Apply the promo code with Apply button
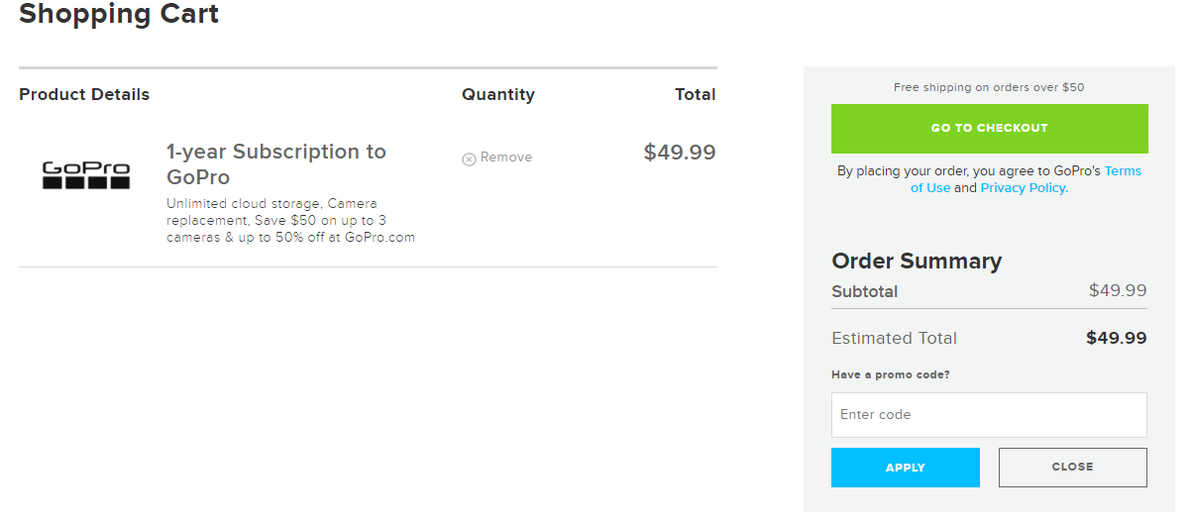This screenshot has height=527, width=1192. tap(905, 467)
